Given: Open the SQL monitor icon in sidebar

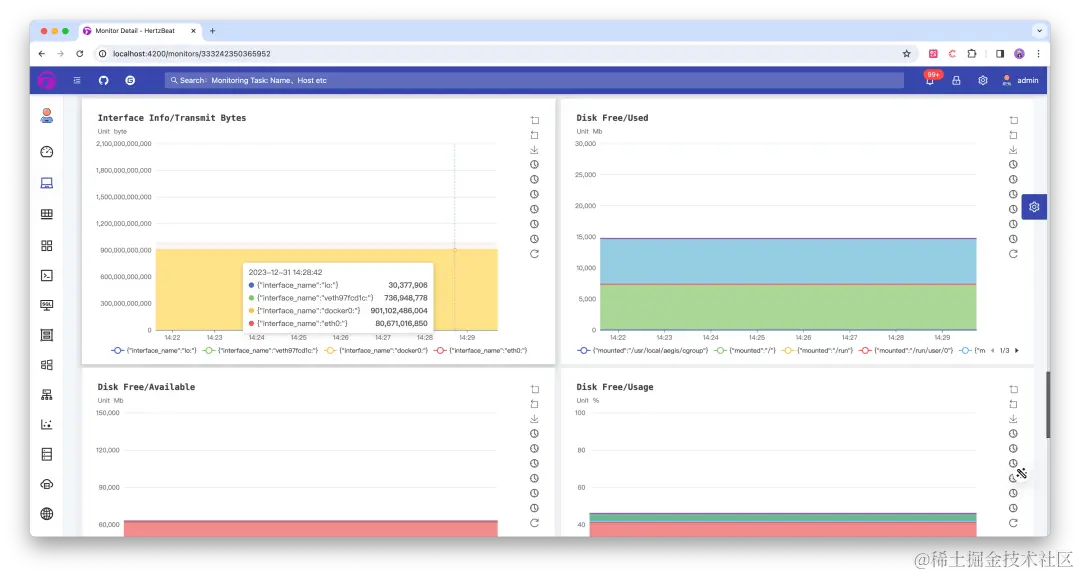Looking at the screenshot, I should [46, 305].
